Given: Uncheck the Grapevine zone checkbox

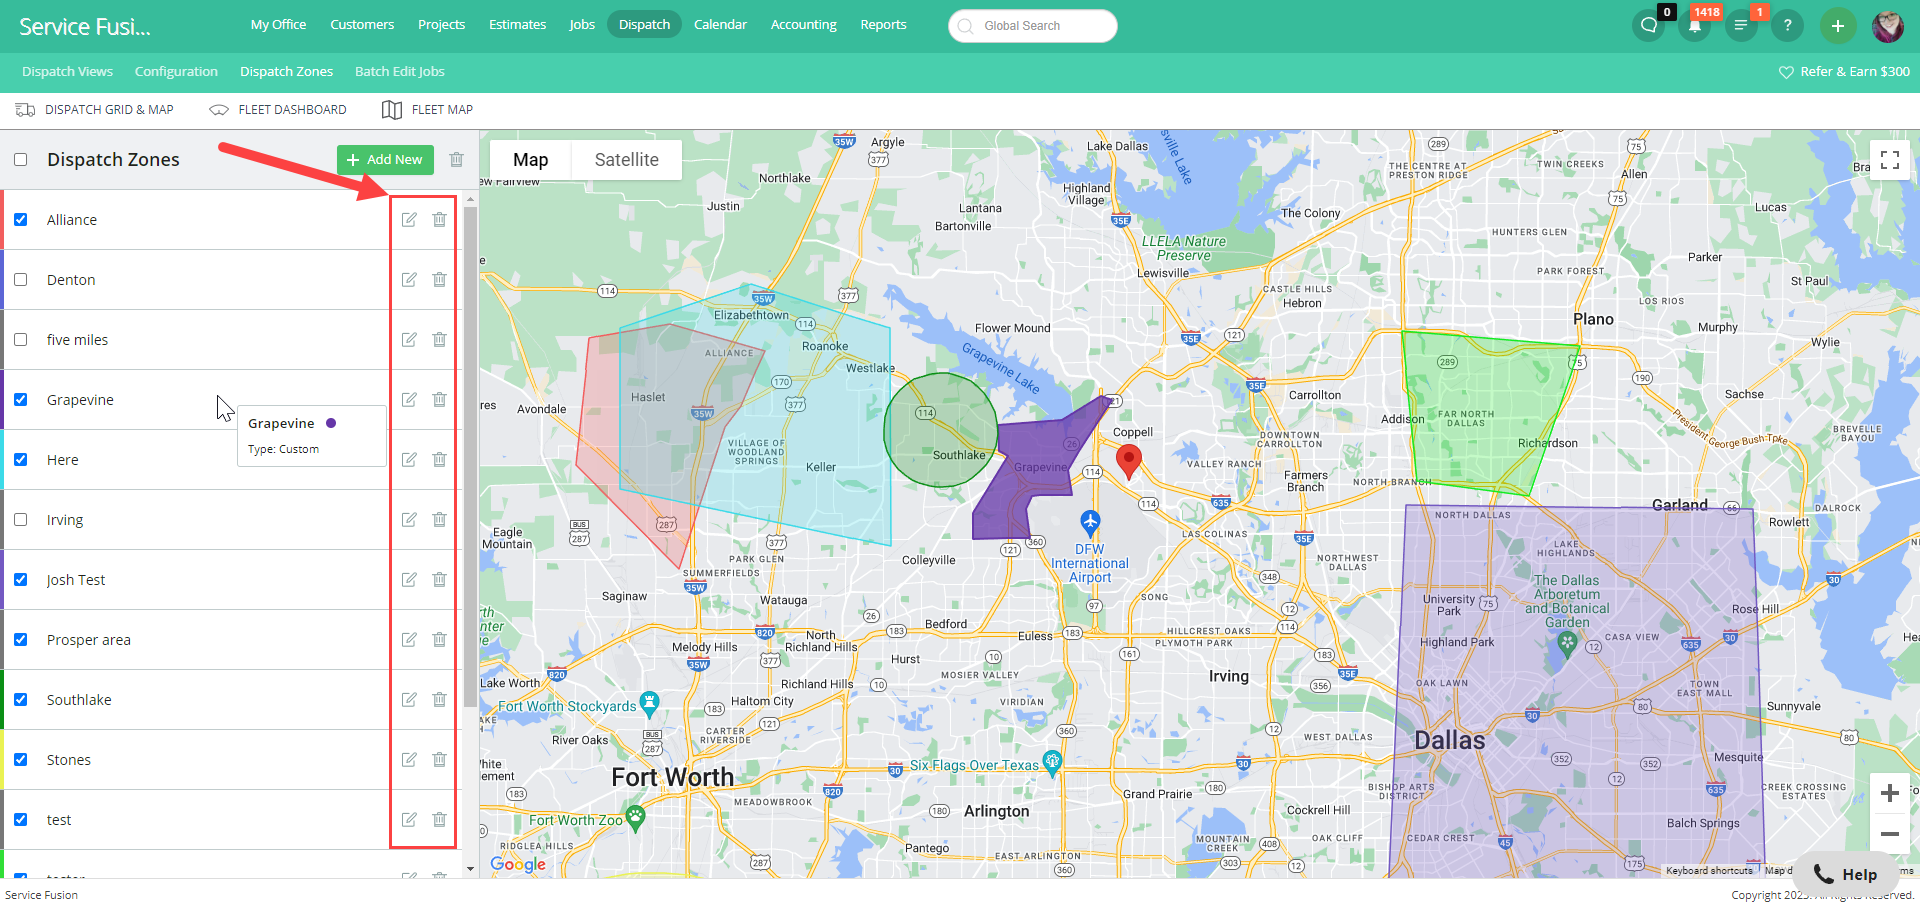Looking at the screenshot, I should [21, 400].
